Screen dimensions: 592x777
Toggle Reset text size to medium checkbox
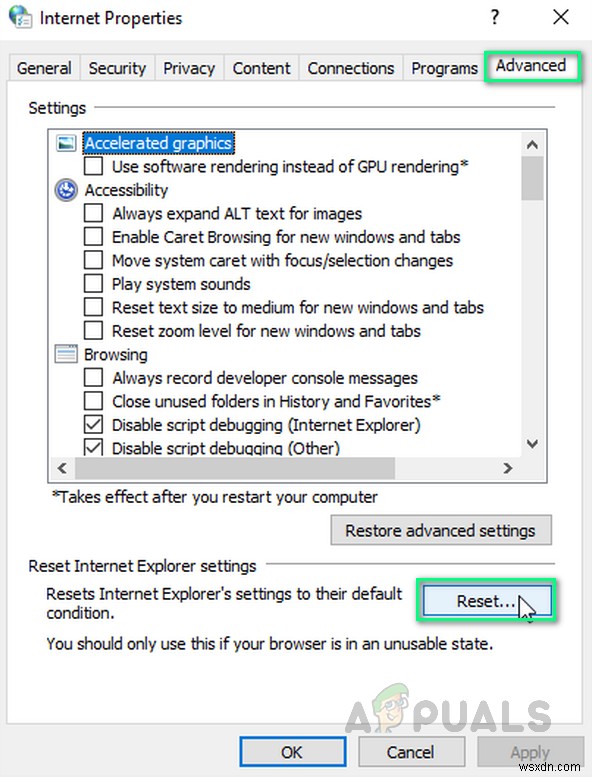[x=93, y=307]
